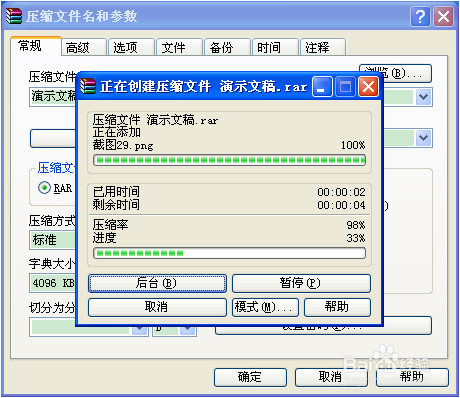
Task: Switch to the 注释 tab
Action: coord(323,47)
